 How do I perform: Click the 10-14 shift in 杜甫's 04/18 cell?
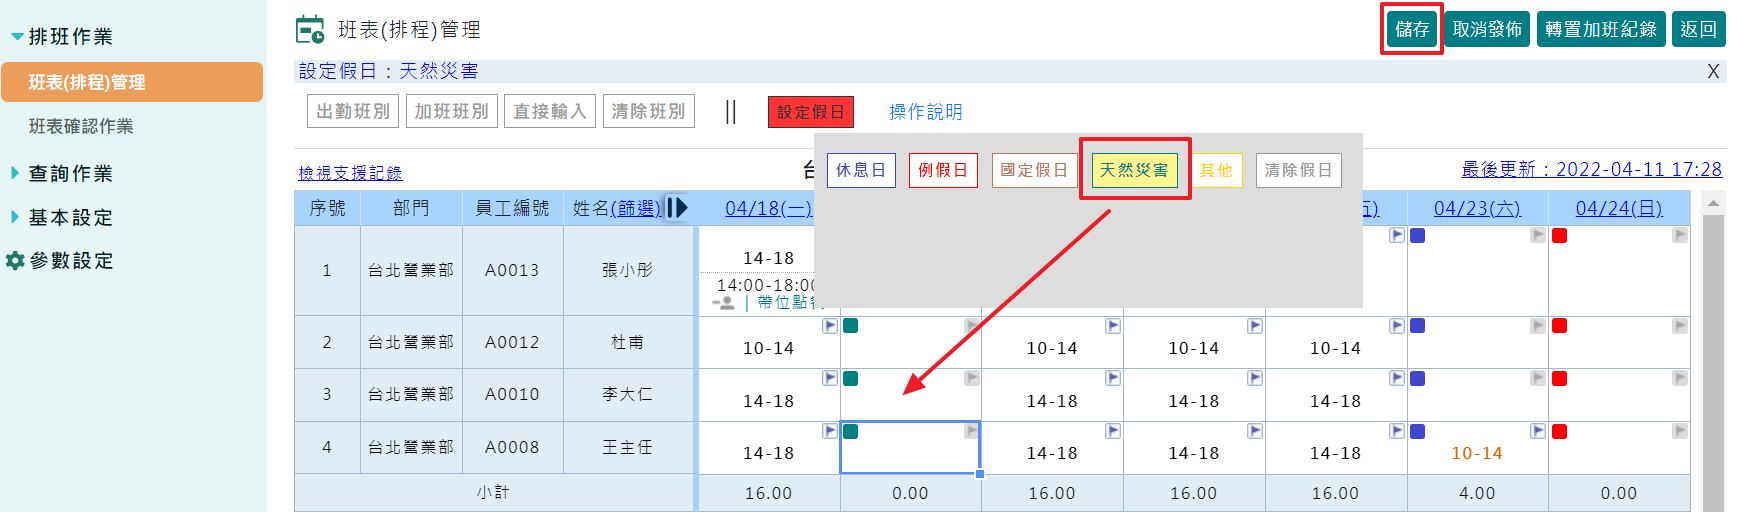768,348
